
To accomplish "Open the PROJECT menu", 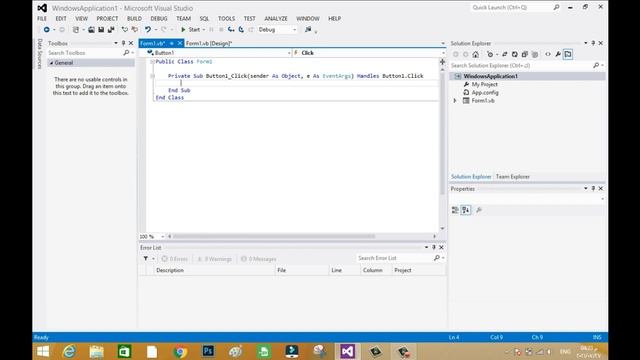I will click(107, 18).
